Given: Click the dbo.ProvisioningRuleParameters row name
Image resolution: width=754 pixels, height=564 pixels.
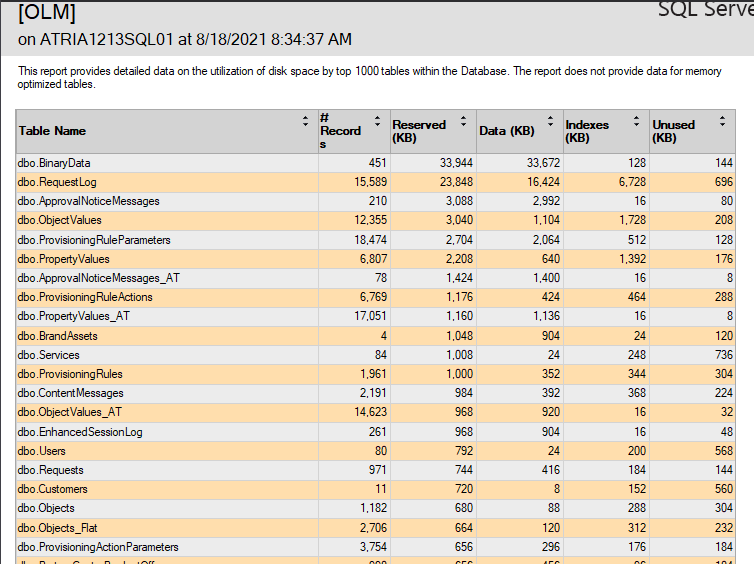Looking at the screenshot, I should coord(94,240).
